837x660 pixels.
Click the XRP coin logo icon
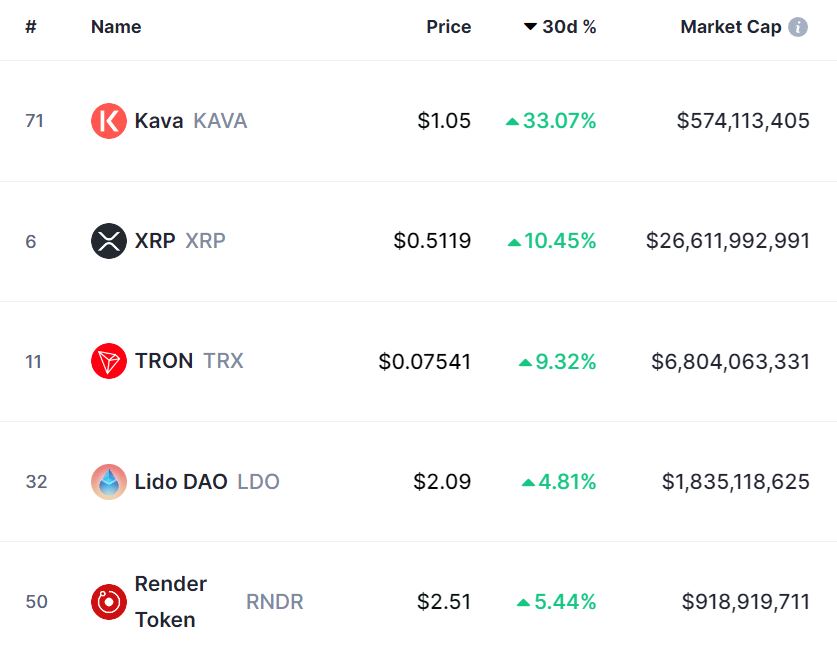[109, 241]
